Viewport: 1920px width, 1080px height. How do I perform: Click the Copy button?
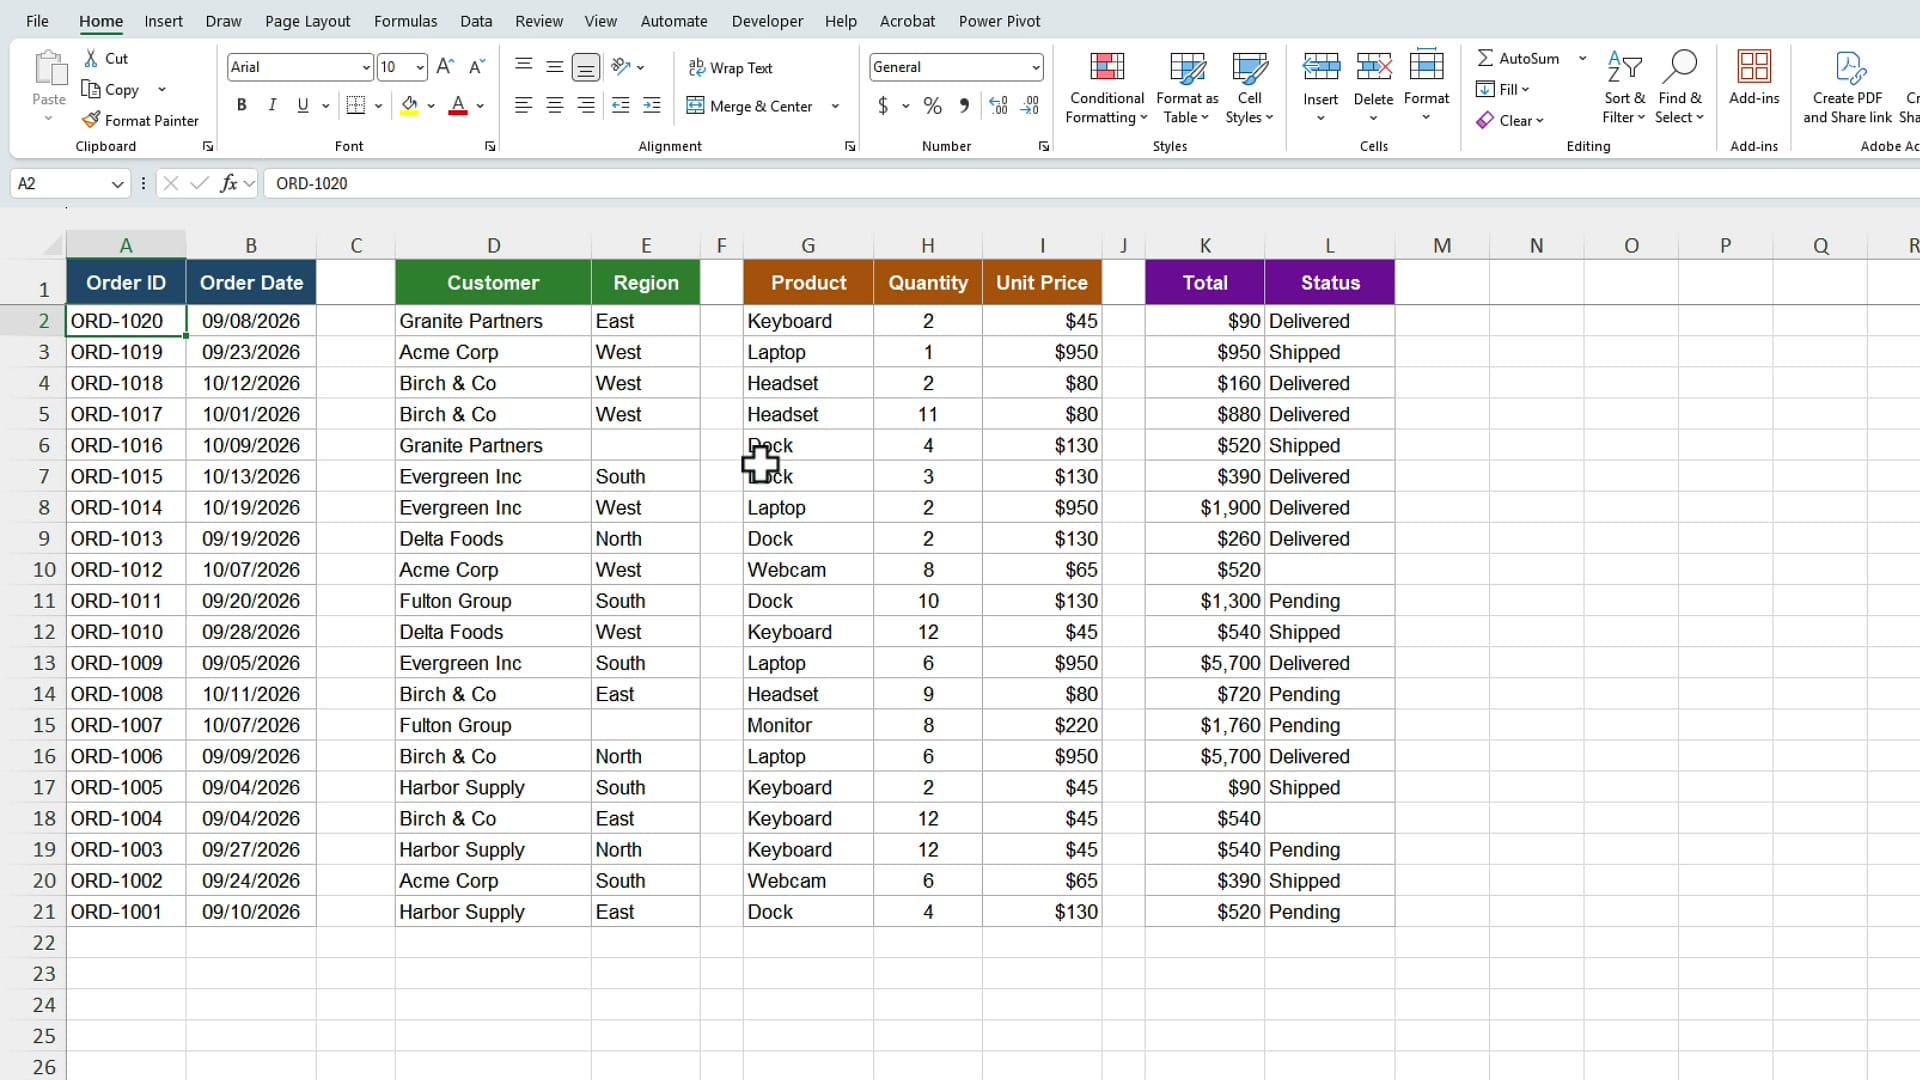[111, 89]
